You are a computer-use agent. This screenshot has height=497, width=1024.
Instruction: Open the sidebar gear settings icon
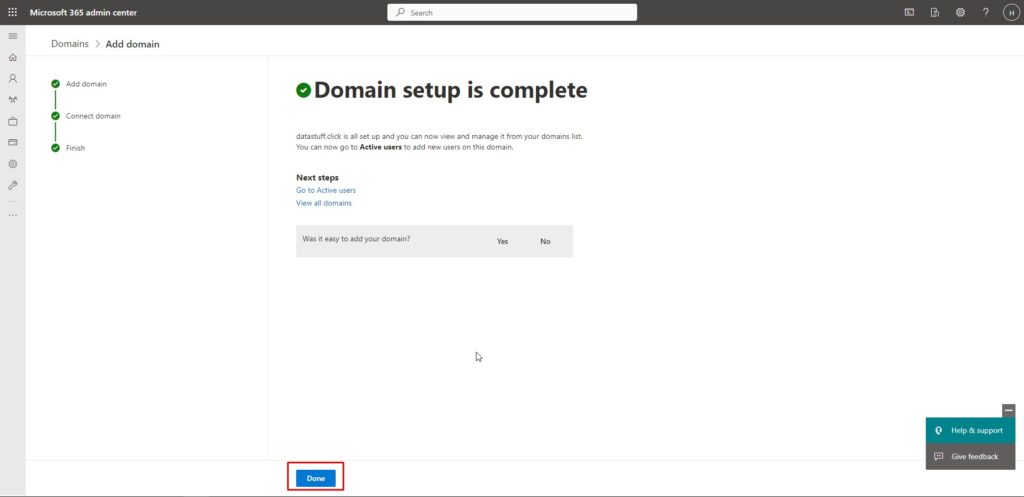pyautogui.click(x=12, y=163)
